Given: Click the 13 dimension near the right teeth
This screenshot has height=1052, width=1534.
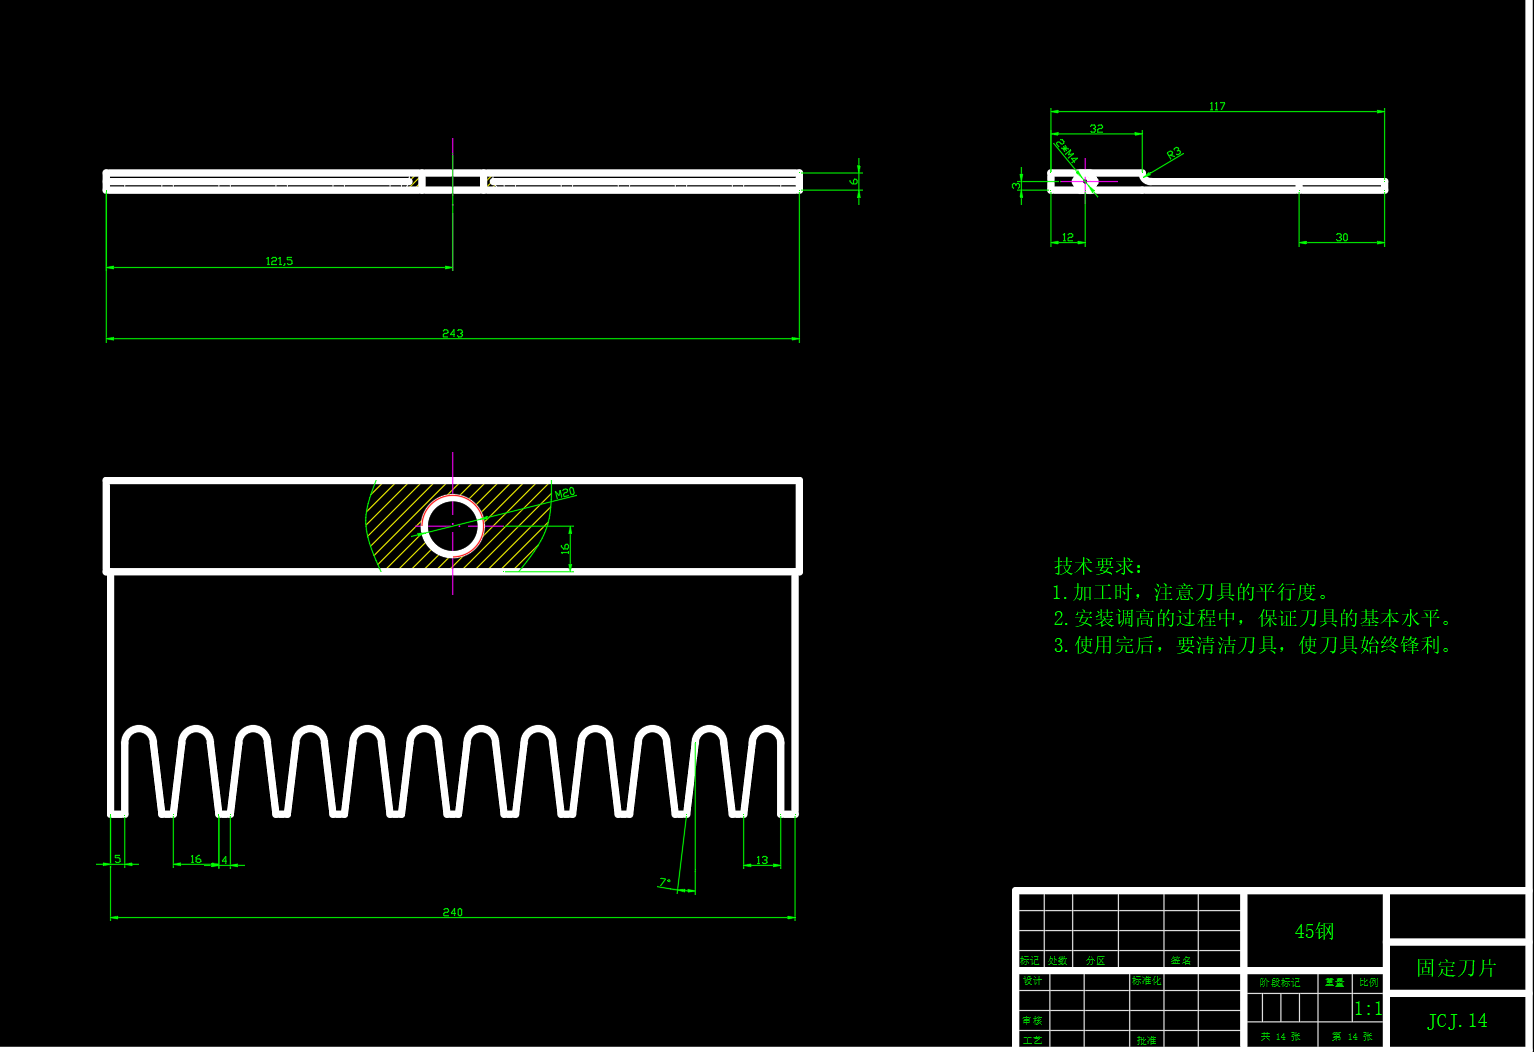Looking at the screenshot, I should tap(762, 860).
